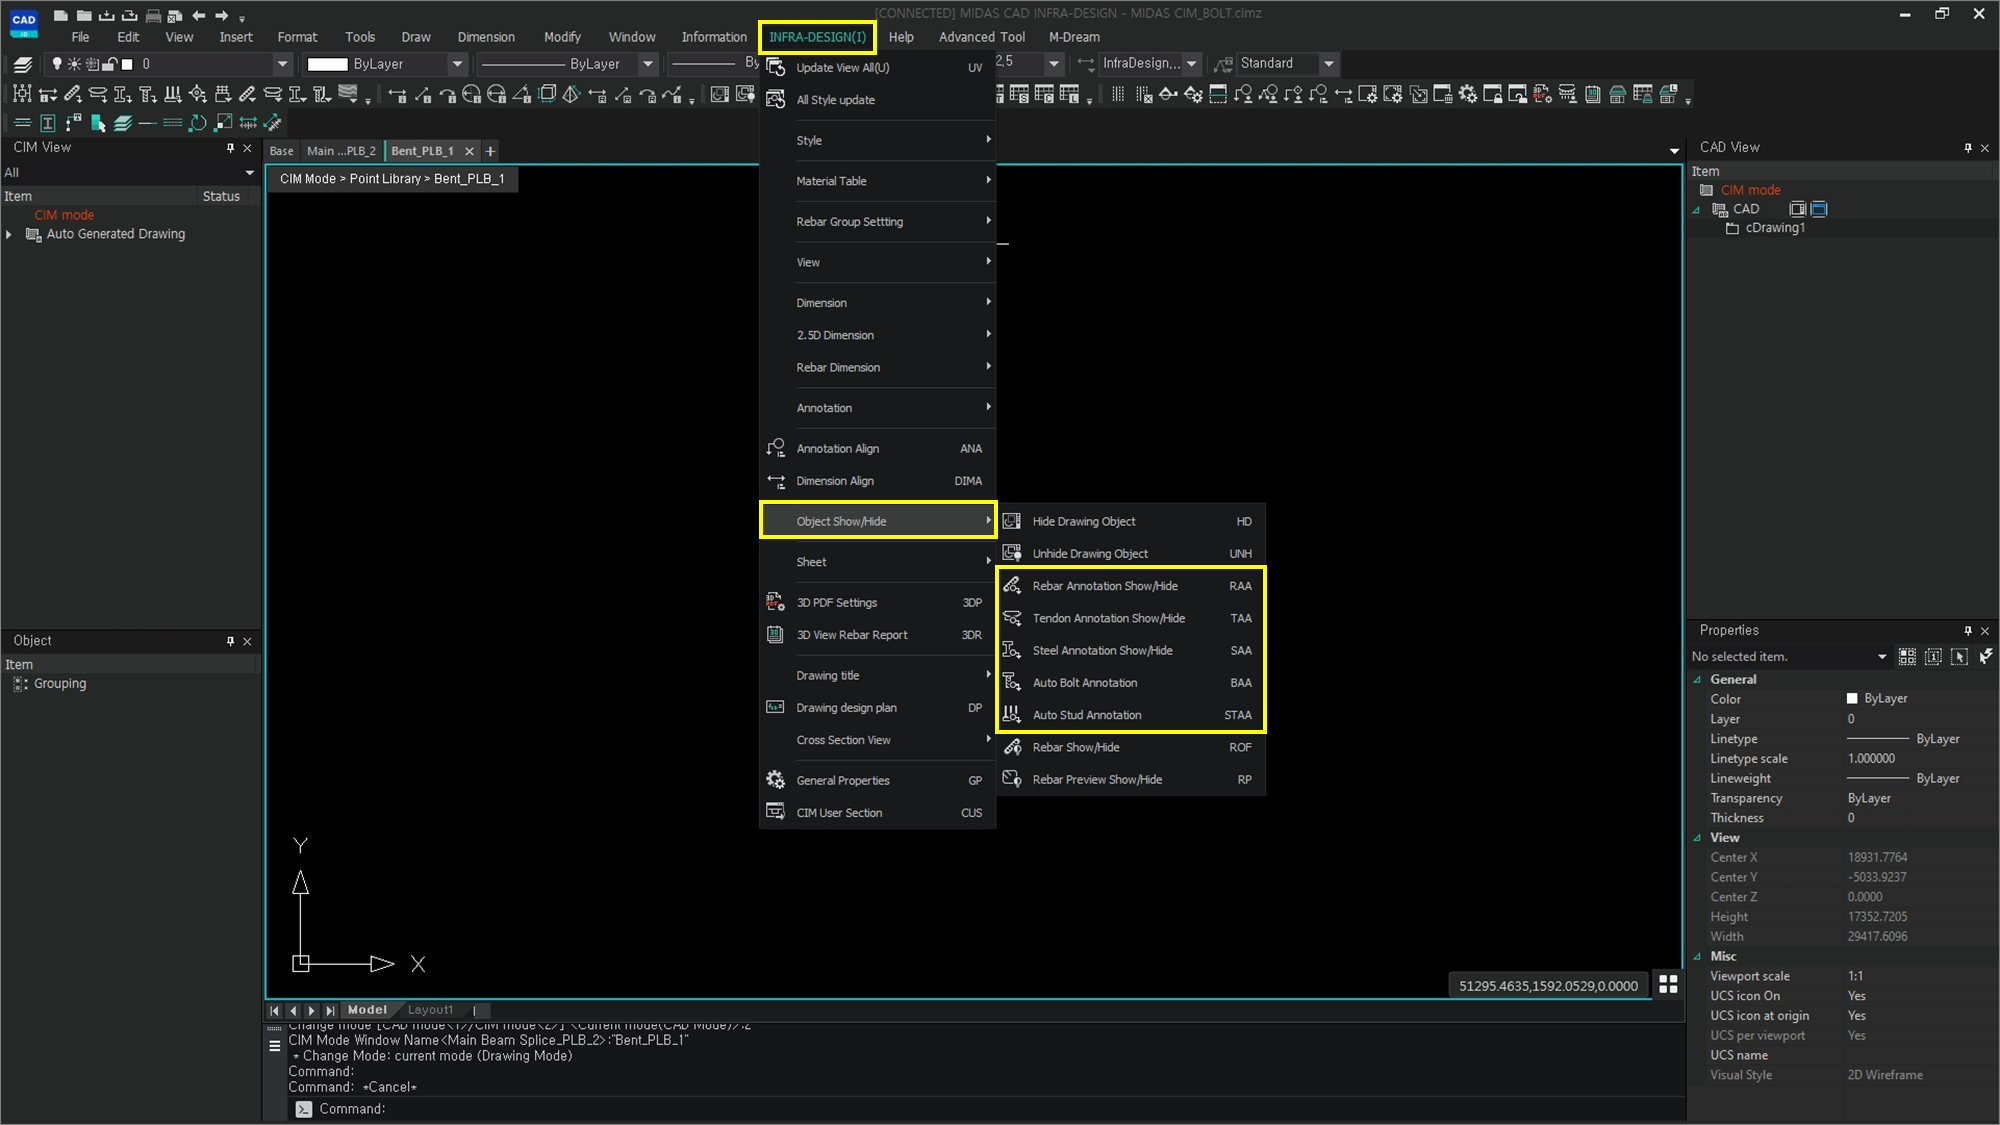Toggle the layer on/off lightbulb icon
2000x1125 pixels.
click(57, 64)
